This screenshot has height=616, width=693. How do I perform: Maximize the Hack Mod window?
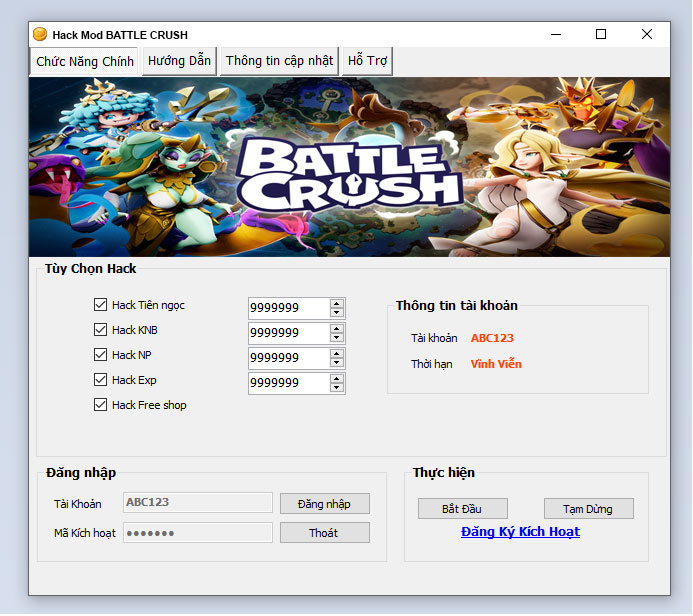pyautogui.click(x=601, y=34)
